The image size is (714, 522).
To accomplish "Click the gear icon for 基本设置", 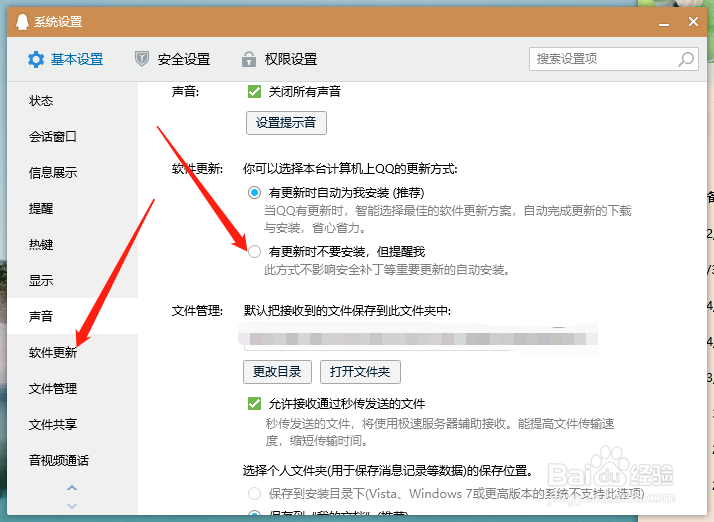I will [x=36, y=59].
